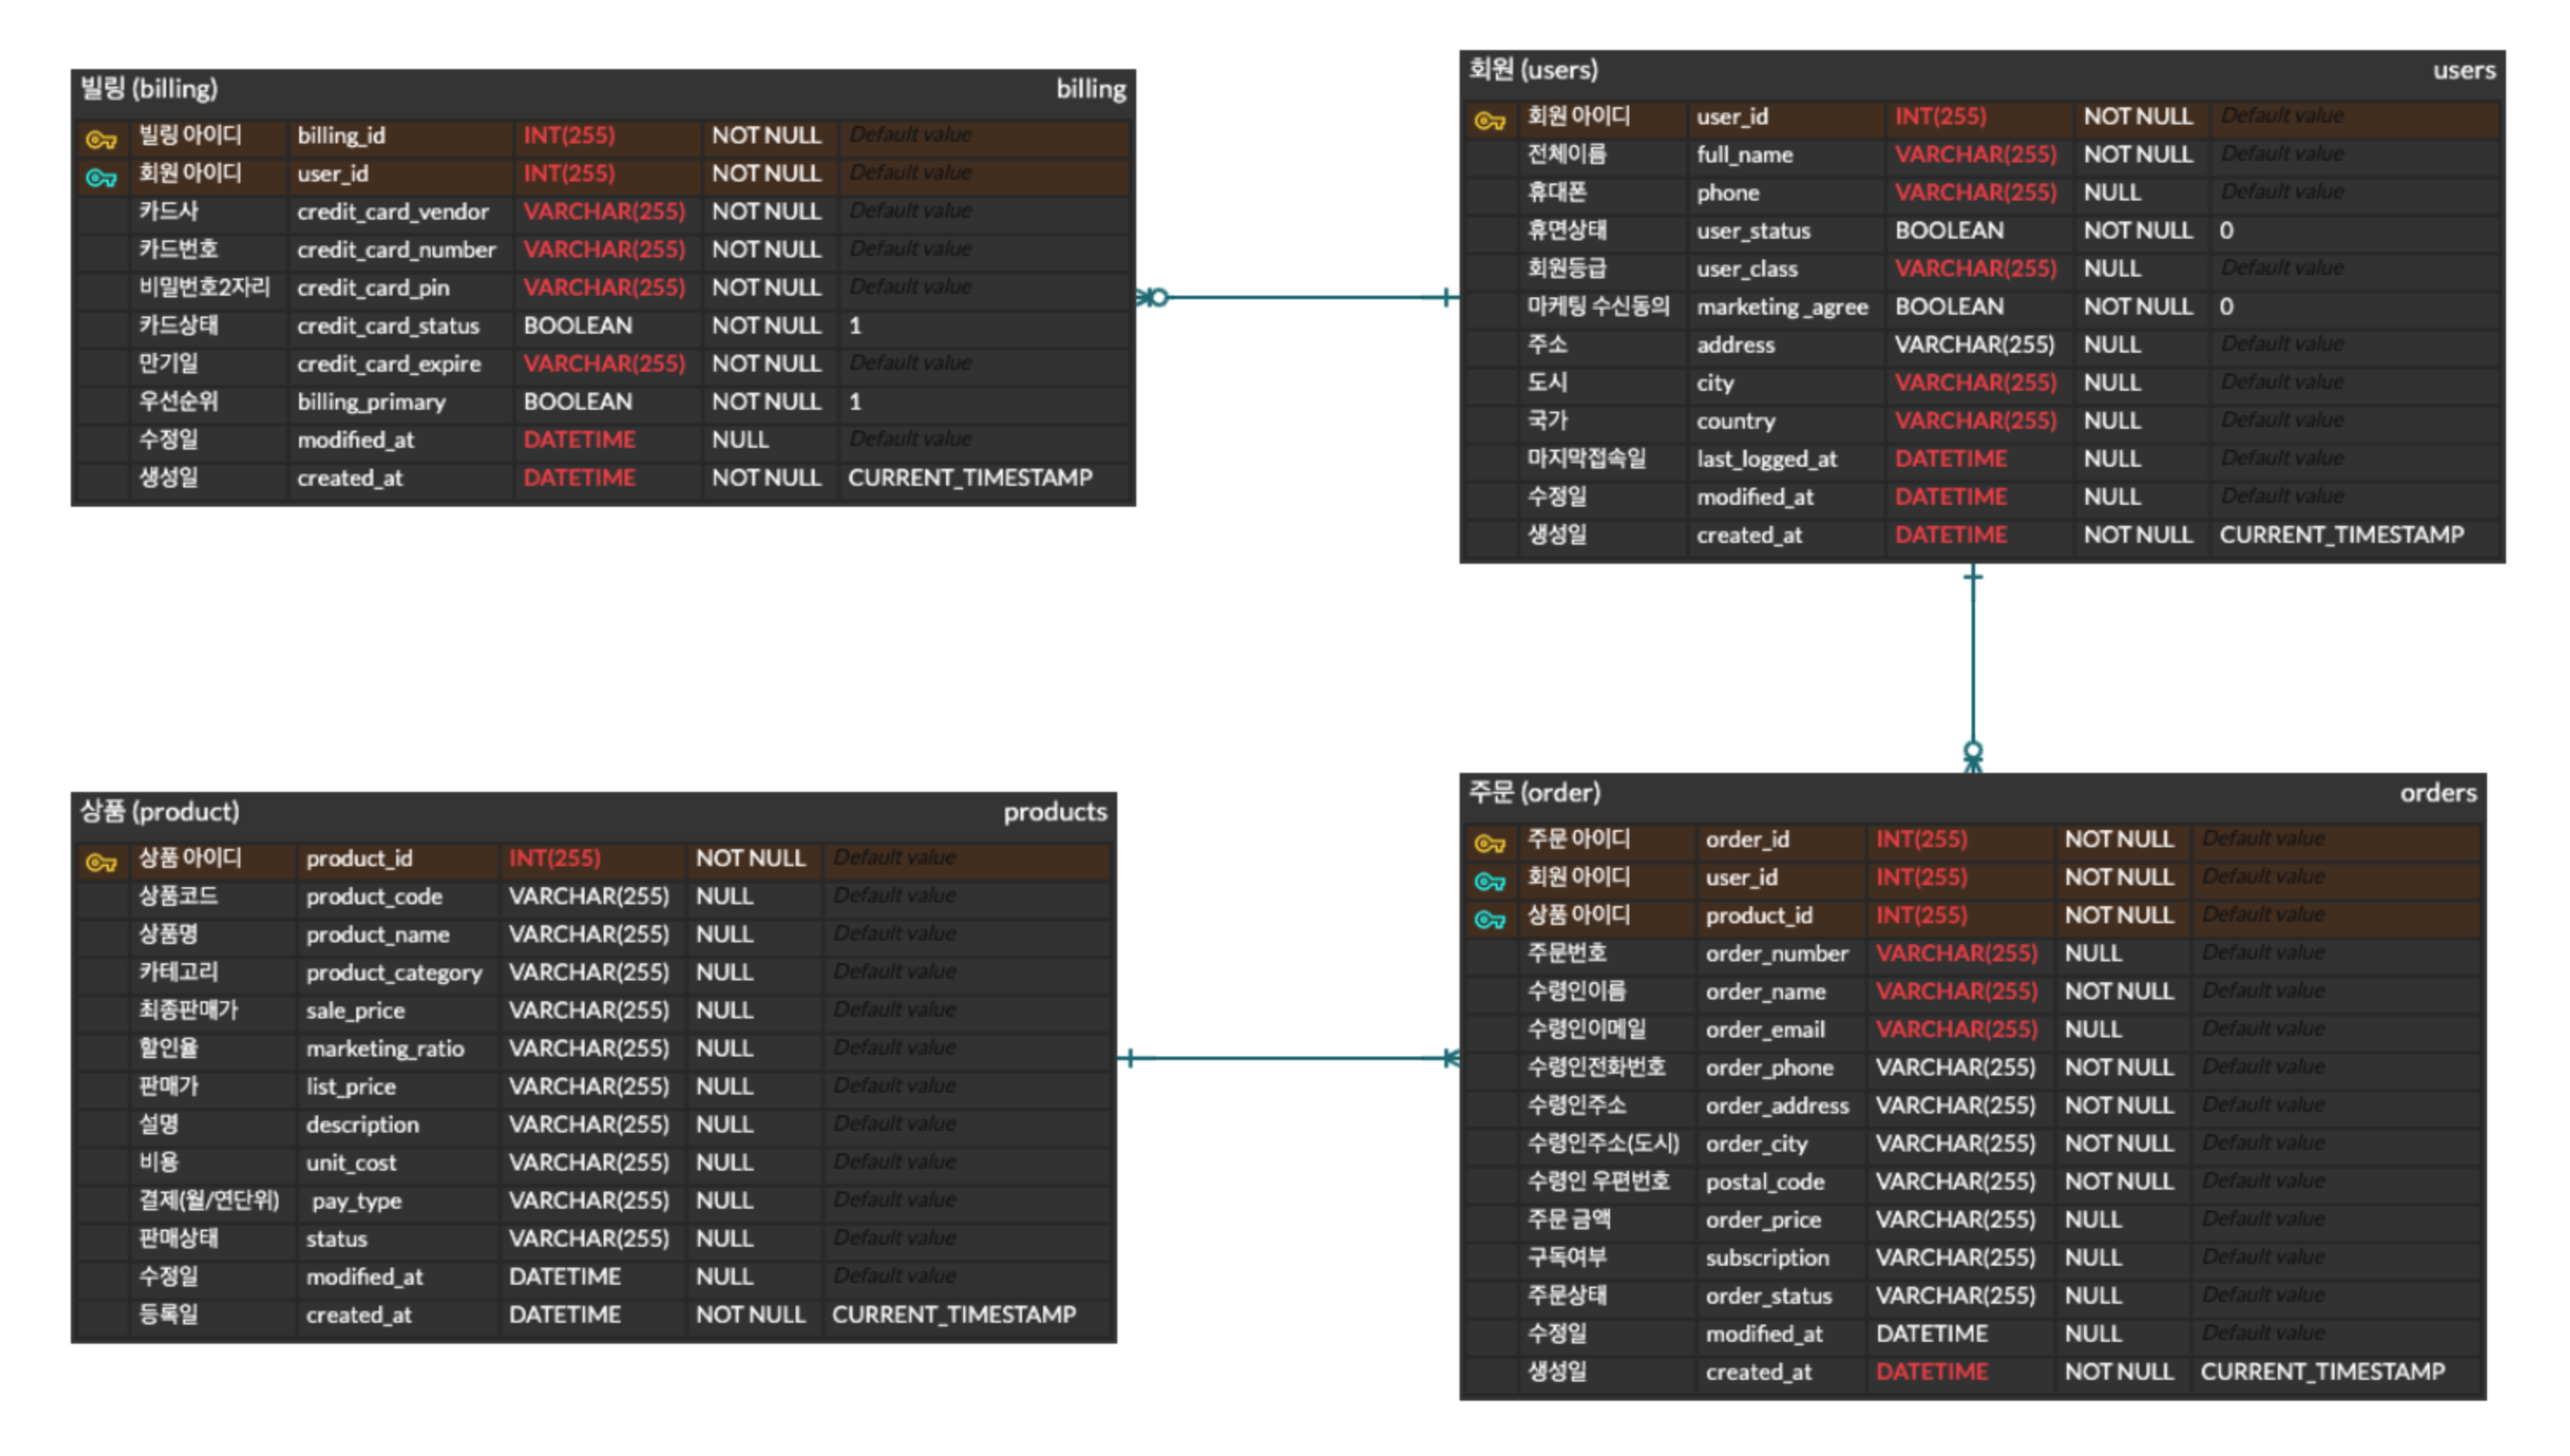Click the cyan foreign key icon in billing table
The height and width of the screenshot is (1456, 2570).
click(x=101, y=177)
